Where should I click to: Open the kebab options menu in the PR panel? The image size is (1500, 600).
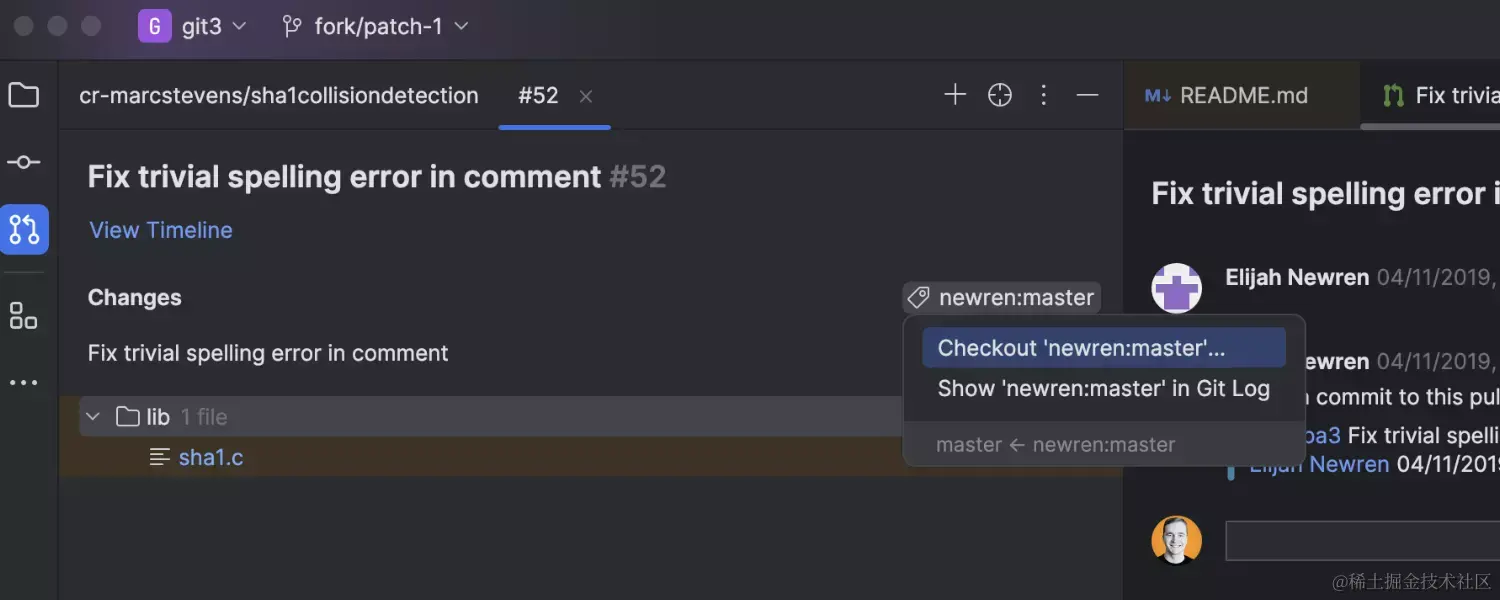point(1043,94)
